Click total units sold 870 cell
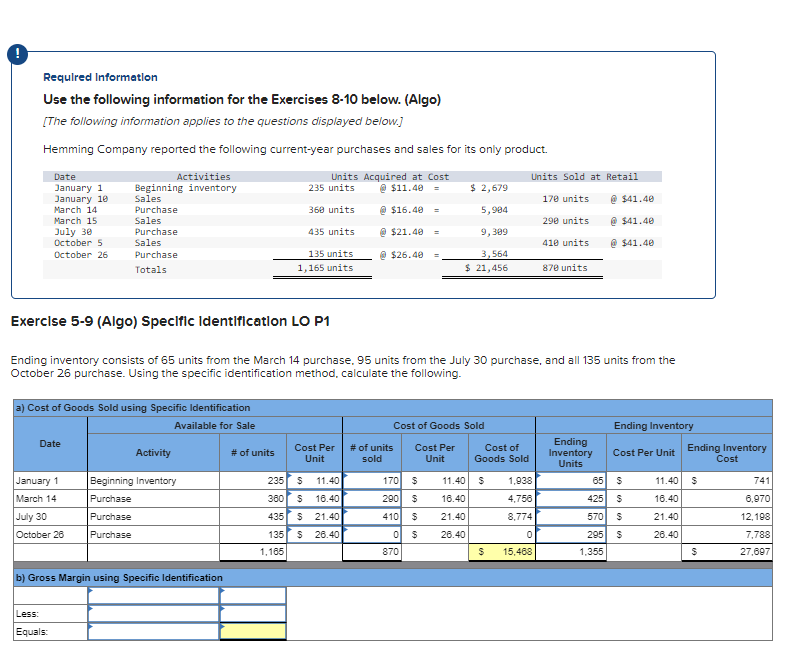This screenshot has width=802, height=652. [x=372, y=552]
